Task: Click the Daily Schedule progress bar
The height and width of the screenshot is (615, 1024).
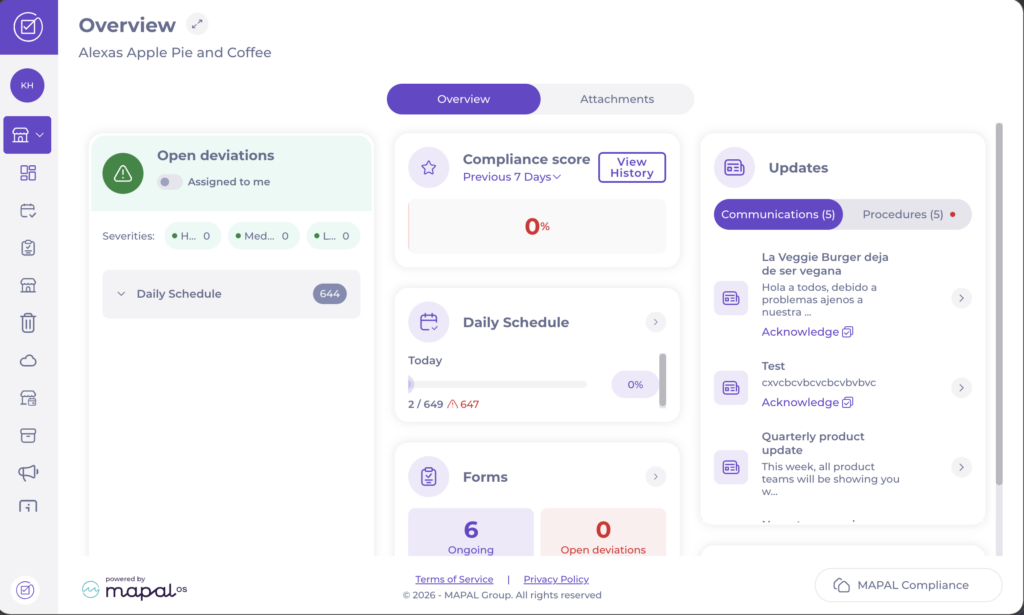Action: coord(497,384)
